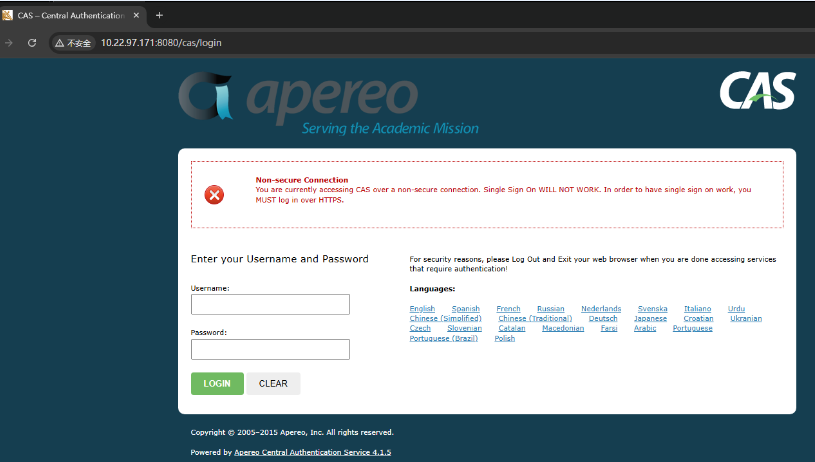Switch language to Japanese
815x462 pixels.
[x=650, y=319]
